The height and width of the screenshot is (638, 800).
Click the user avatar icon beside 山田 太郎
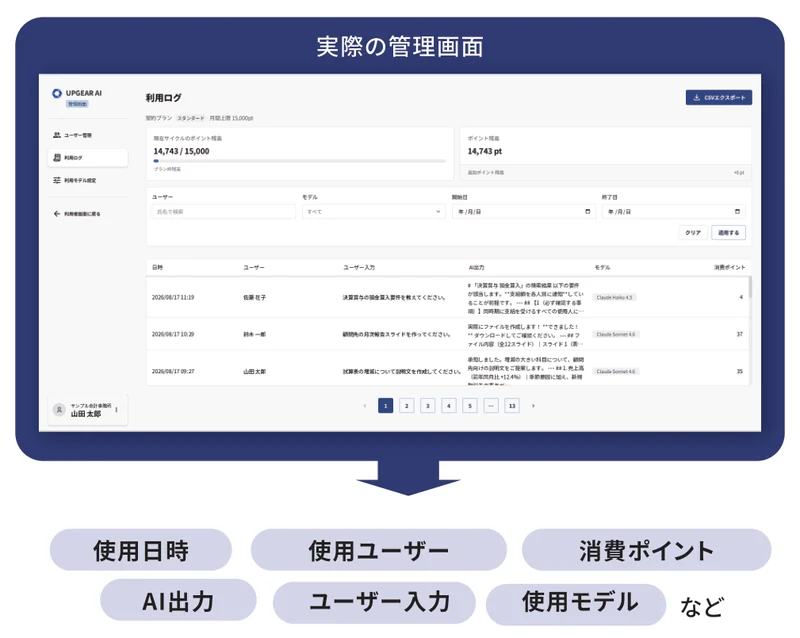[59, 410]
